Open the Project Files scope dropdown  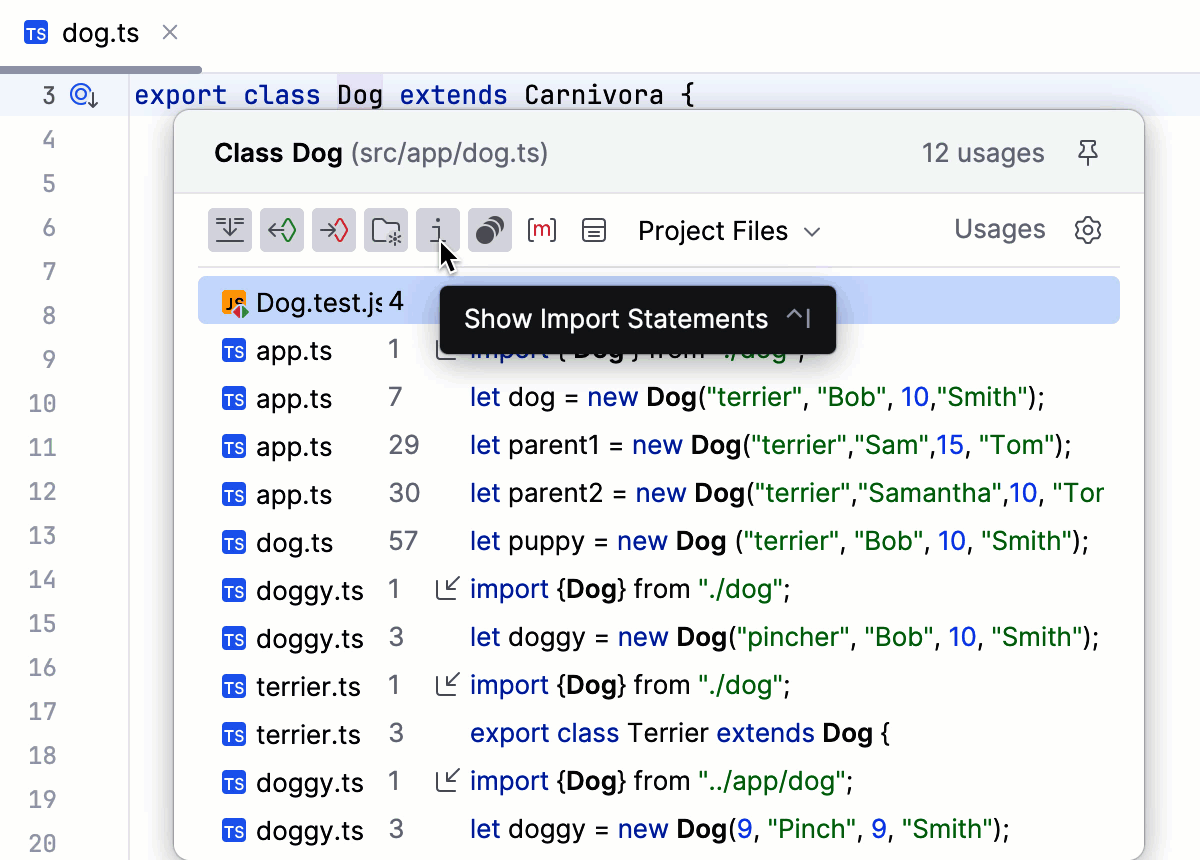tap(729, 230)
